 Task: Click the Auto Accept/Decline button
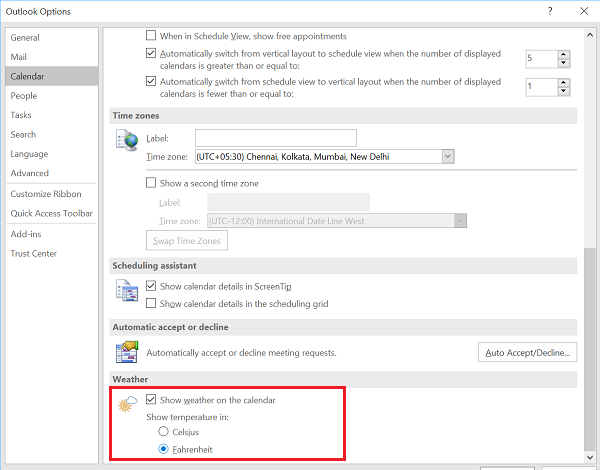tap(528, 352)
